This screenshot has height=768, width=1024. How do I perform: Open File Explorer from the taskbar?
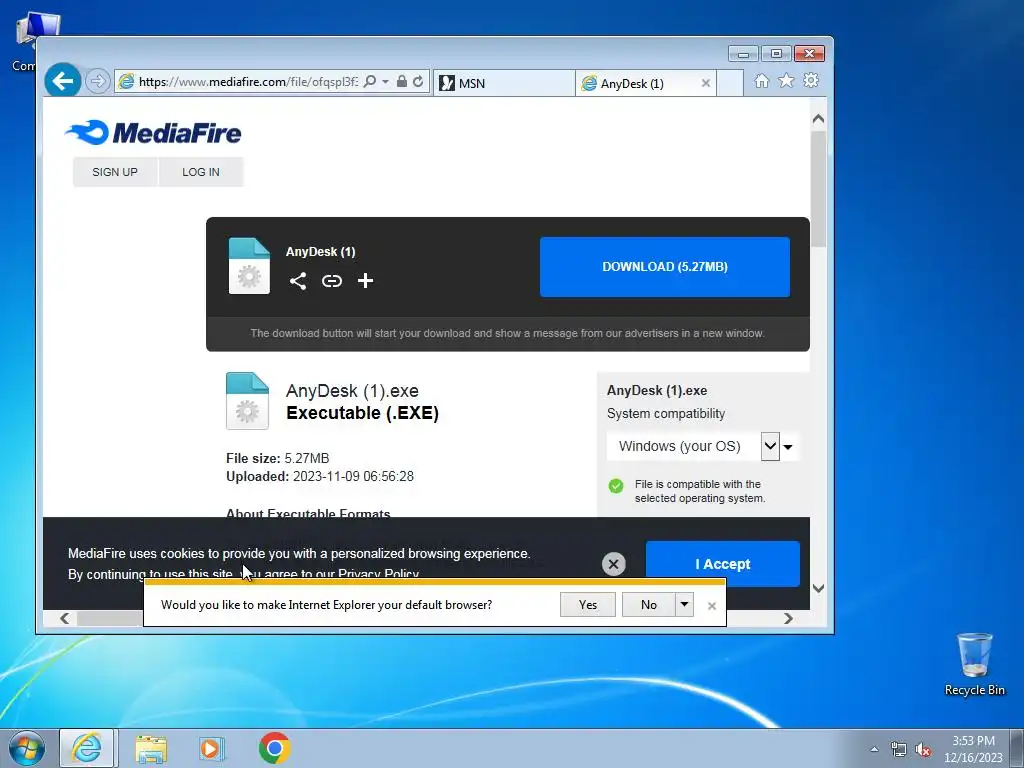click(151, 748)
